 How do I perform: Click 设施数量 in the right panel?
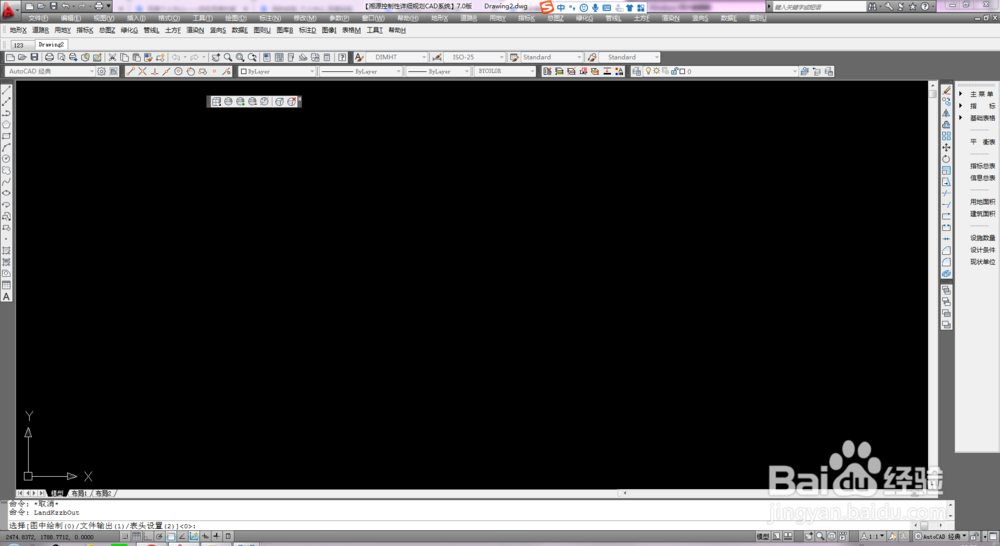[982, 238]
